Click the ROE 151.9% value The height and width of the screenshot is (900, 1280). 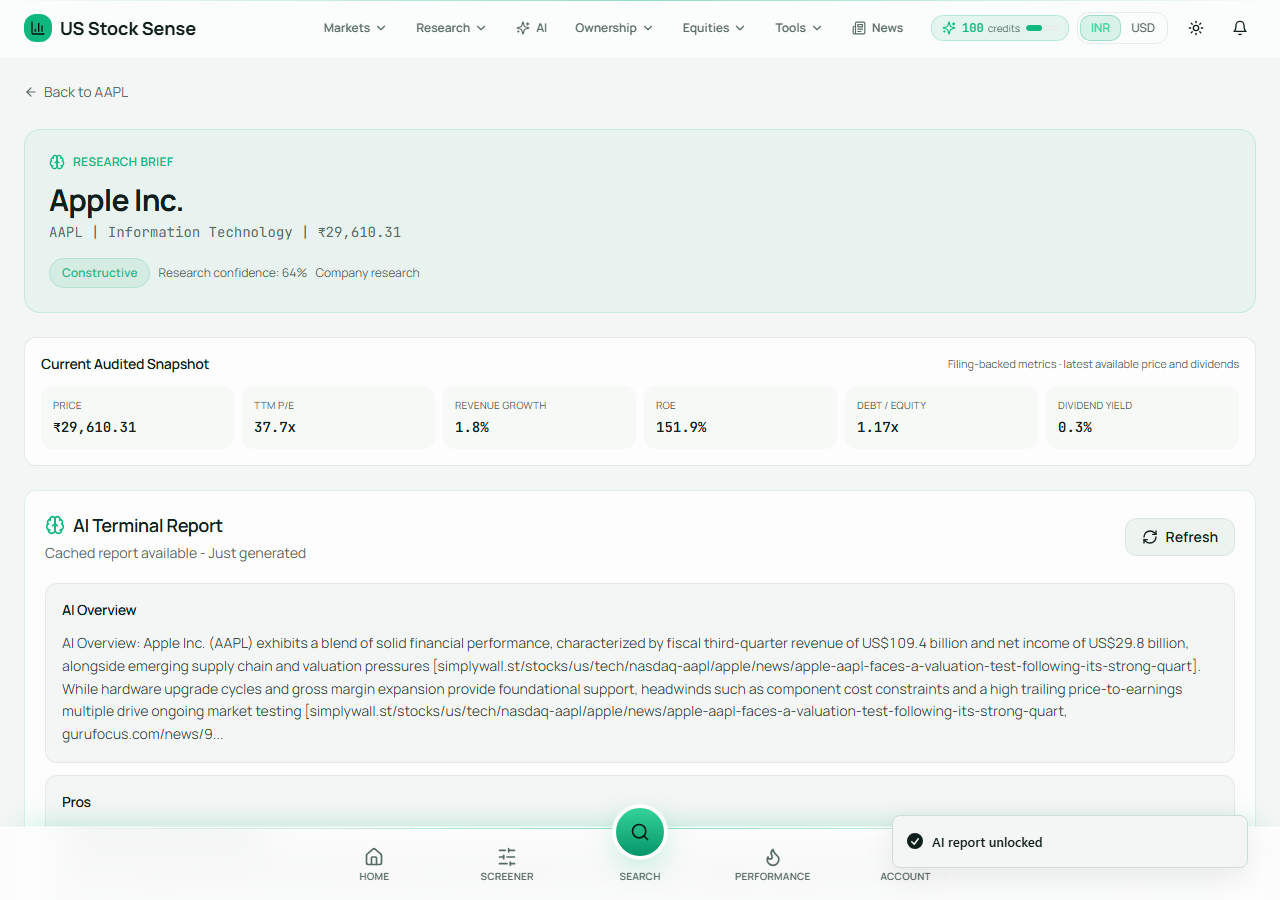[681, 427]
